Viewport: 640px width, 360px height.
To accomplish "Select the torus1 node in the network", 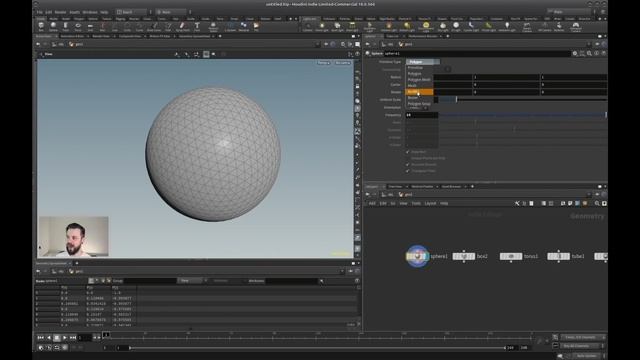I will (x=511, y=256).
